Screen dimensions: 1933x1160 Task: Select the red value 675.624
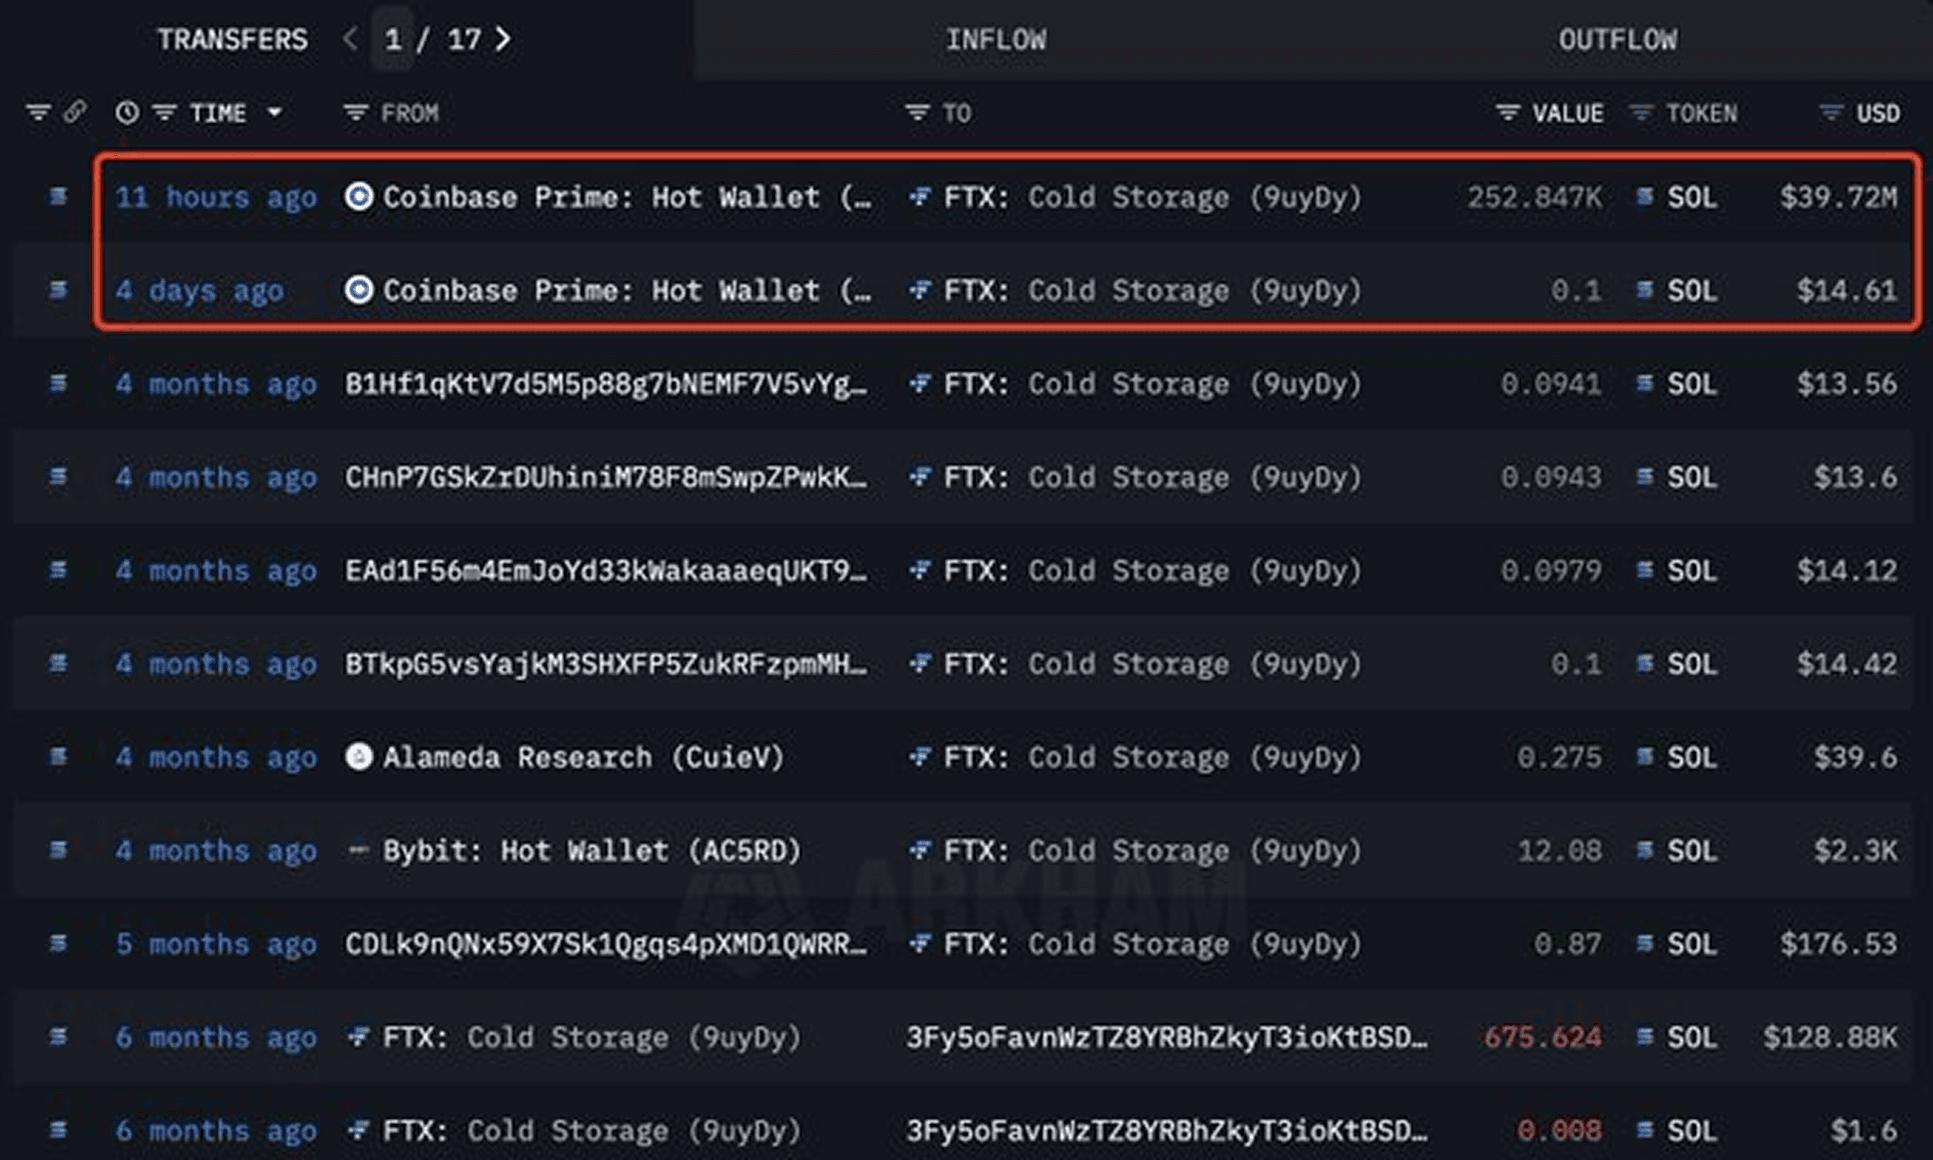click(x=1542, y=1037)
